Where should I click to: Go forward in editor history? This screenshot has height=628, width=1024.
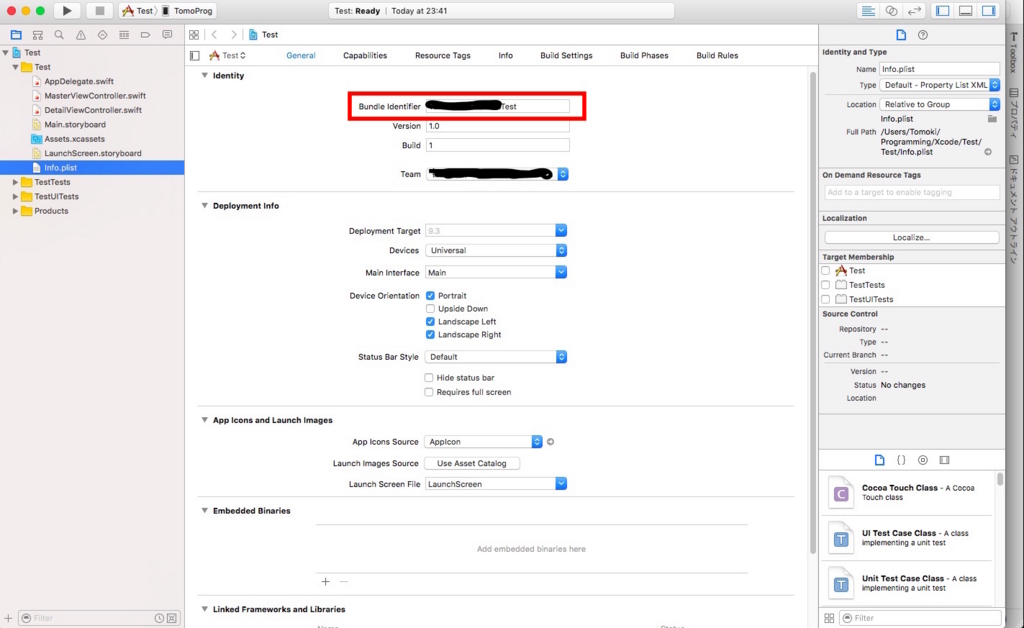click(233, 35)
